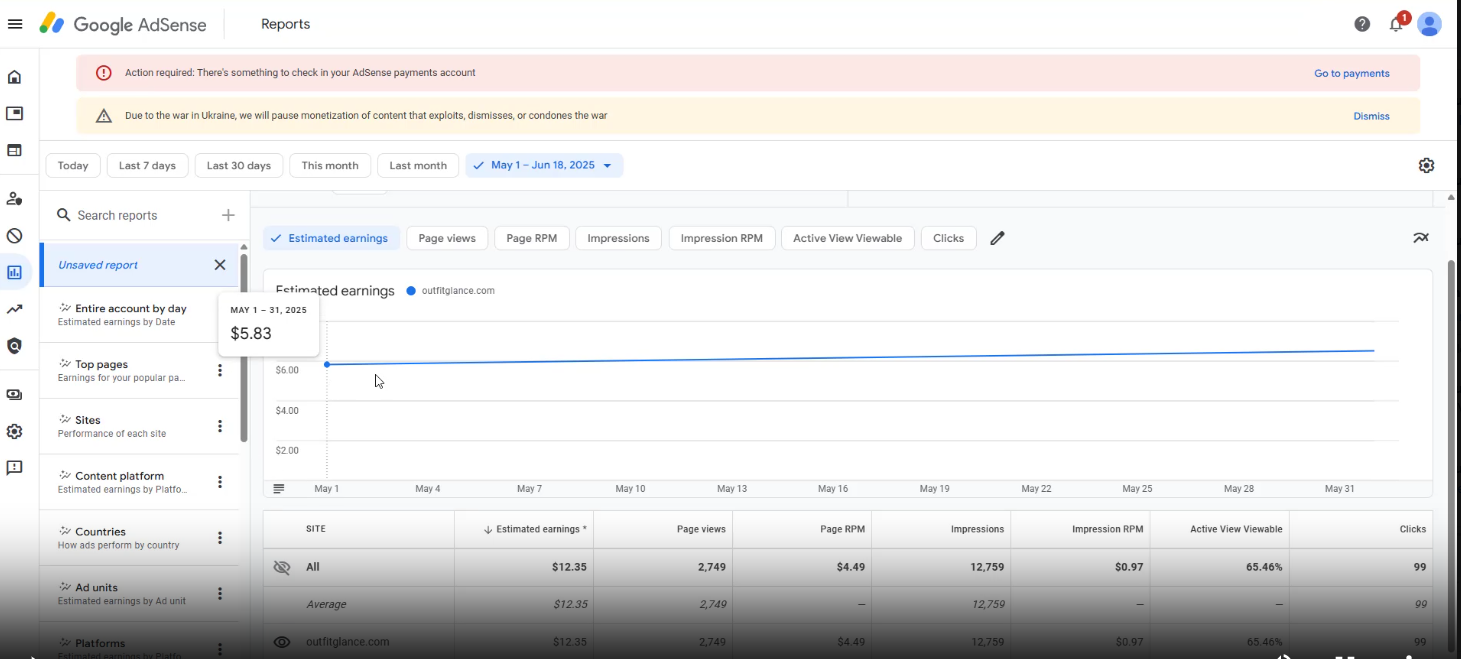Screen dimensions: 1461x659
Task: Toggle the Impression RPM metric chip
Action: 722,238
